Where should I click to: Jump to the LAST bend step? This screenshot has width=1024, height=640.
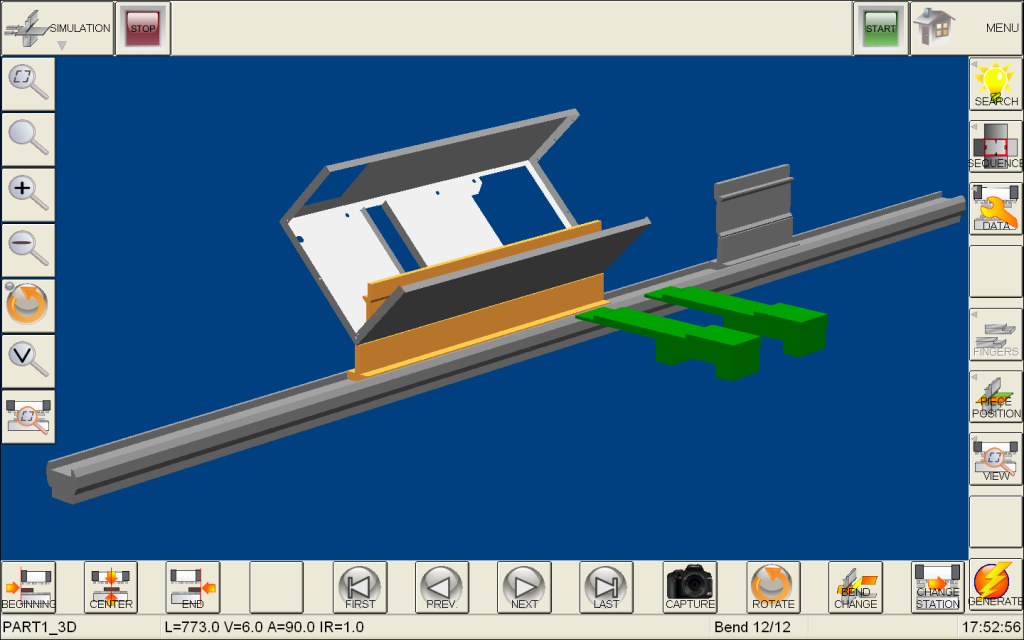coord(606,587)
